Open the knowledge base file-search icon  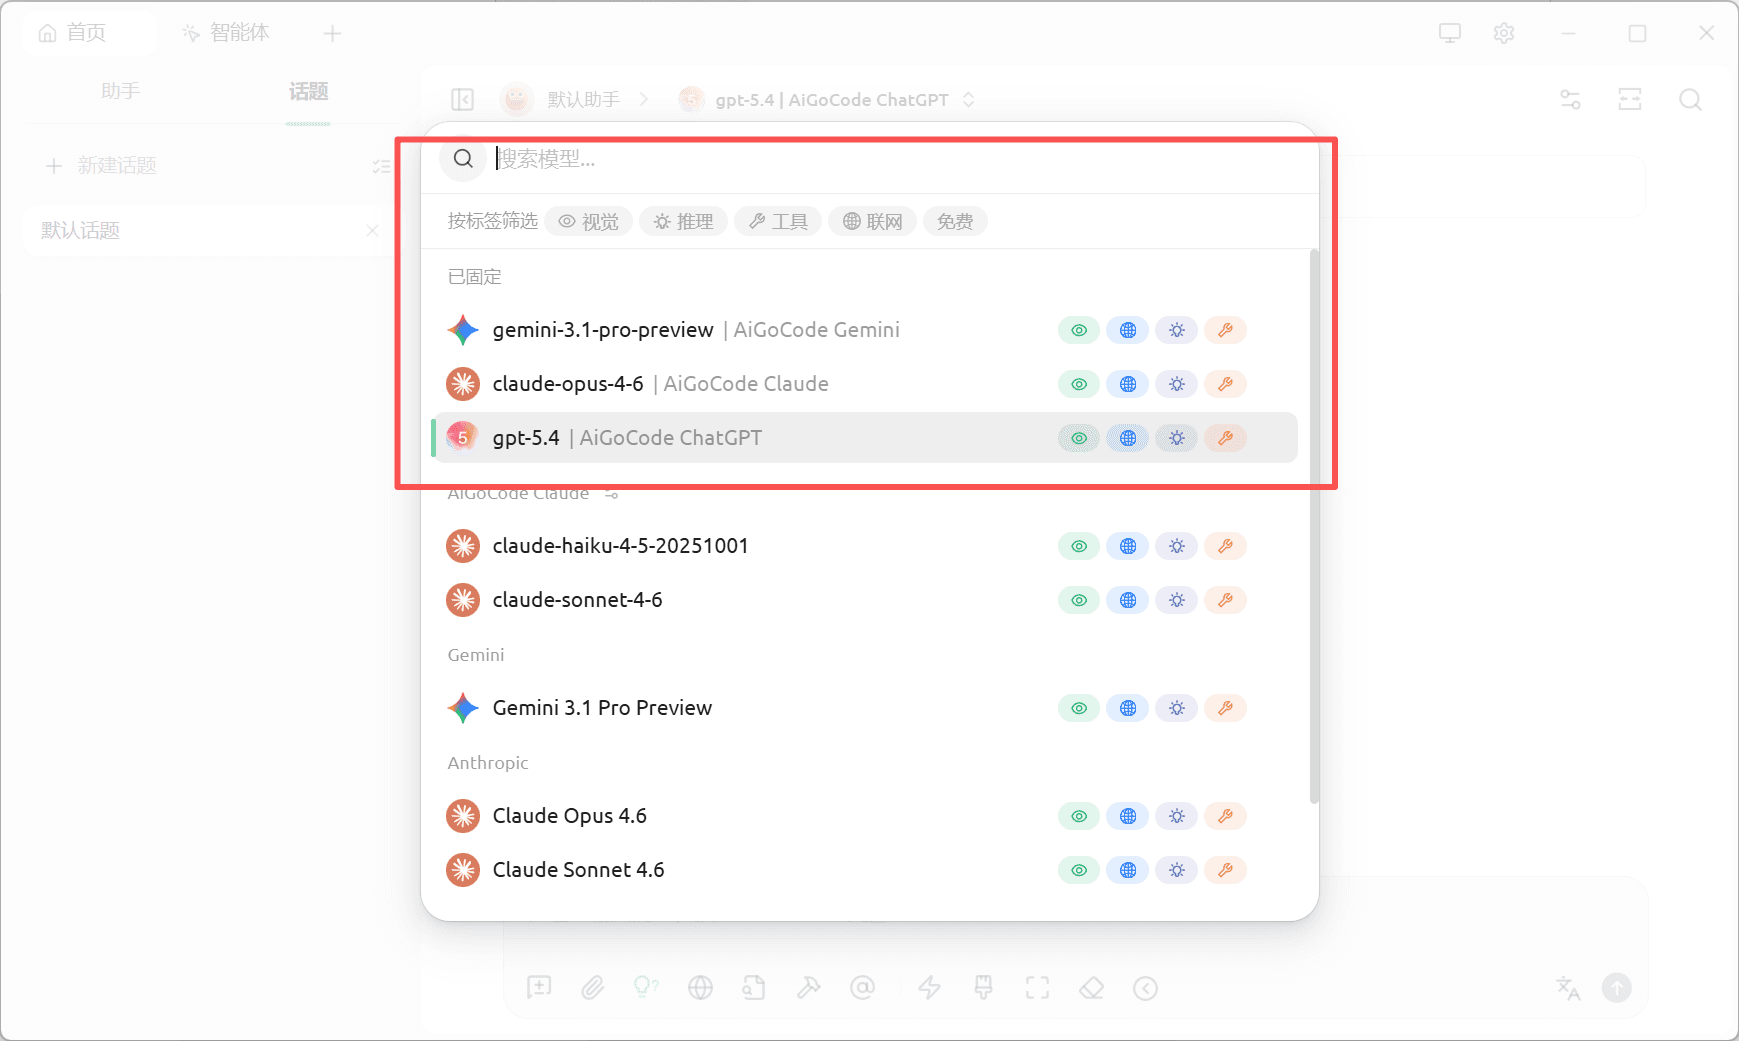click(754, 988)
